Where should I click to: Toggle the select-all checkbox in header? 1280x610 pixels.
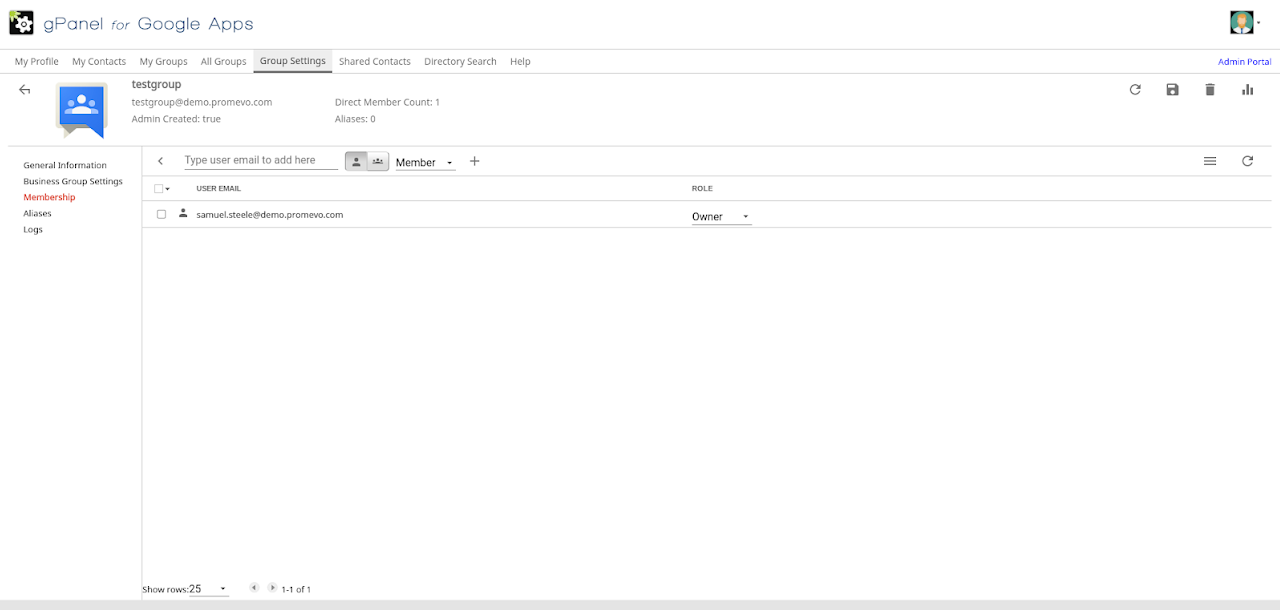coord(158,188)
